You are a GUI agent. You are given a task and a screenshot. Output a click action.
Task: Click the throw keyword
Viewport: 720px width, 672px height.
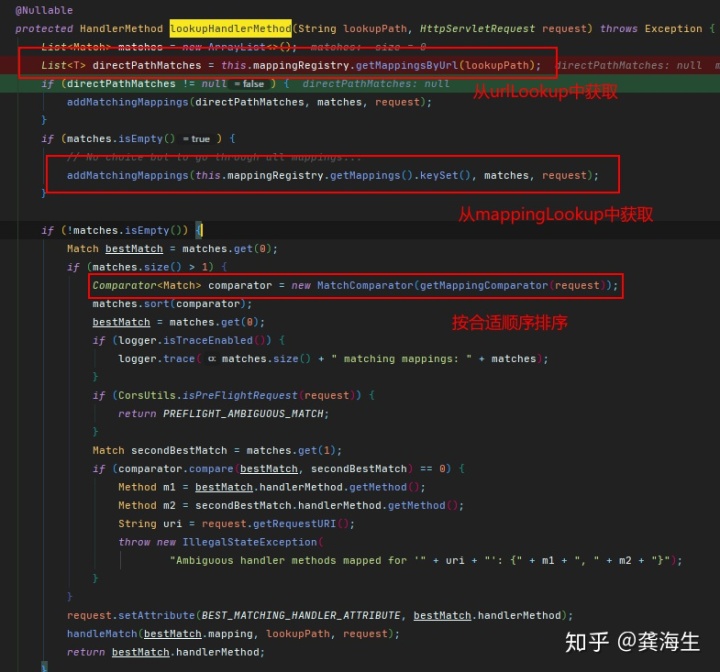pyautogui.click(x=134, y=542)
